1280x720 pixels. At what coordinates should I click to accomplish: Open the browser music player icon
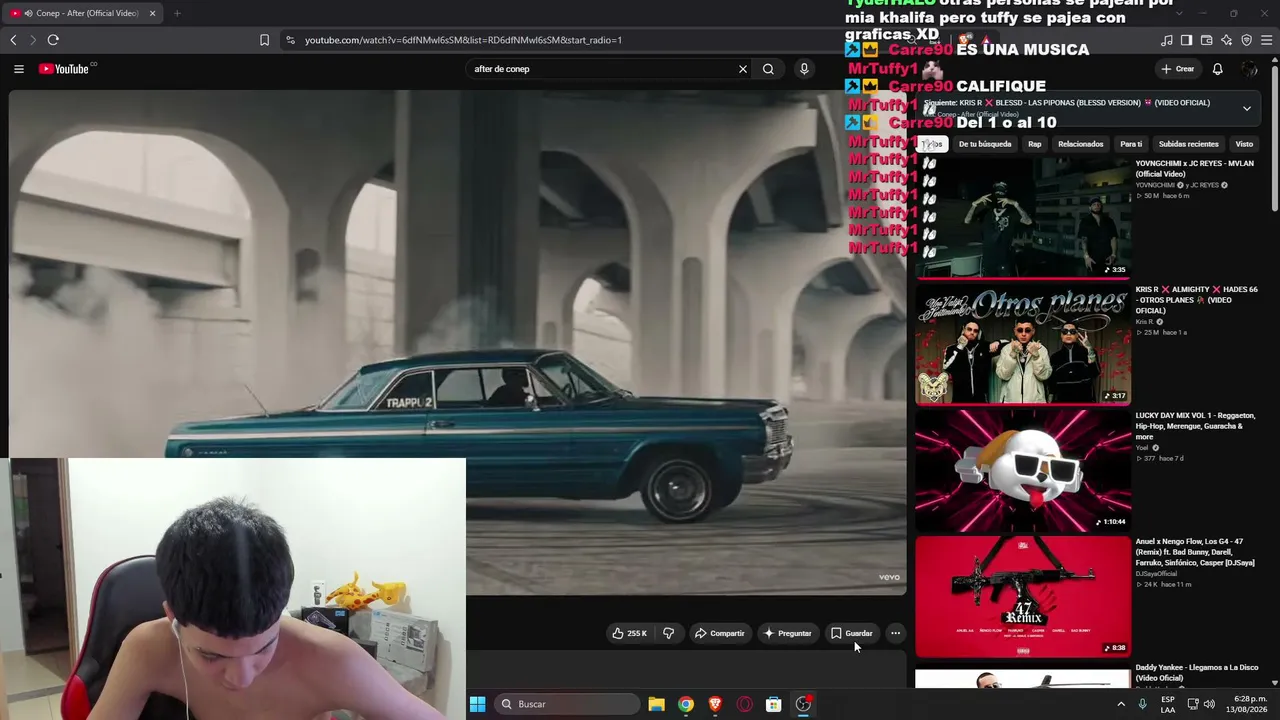tap(1167, 40)
